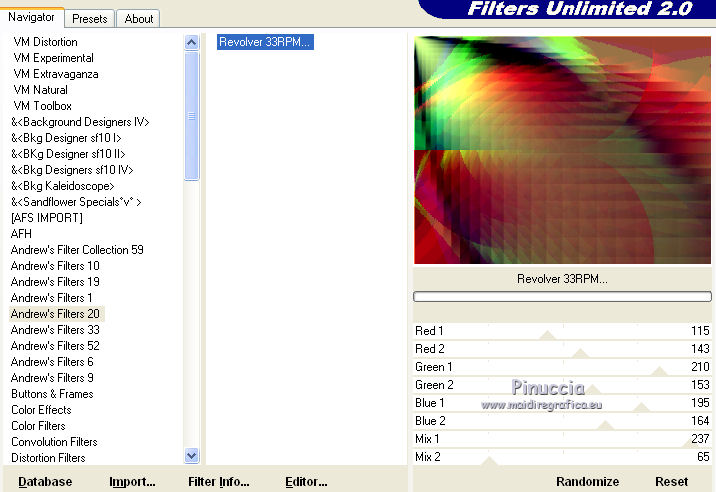Select Andrew's Filters 33 category
This screenshot has width=716, height=492.
[55, 330]
